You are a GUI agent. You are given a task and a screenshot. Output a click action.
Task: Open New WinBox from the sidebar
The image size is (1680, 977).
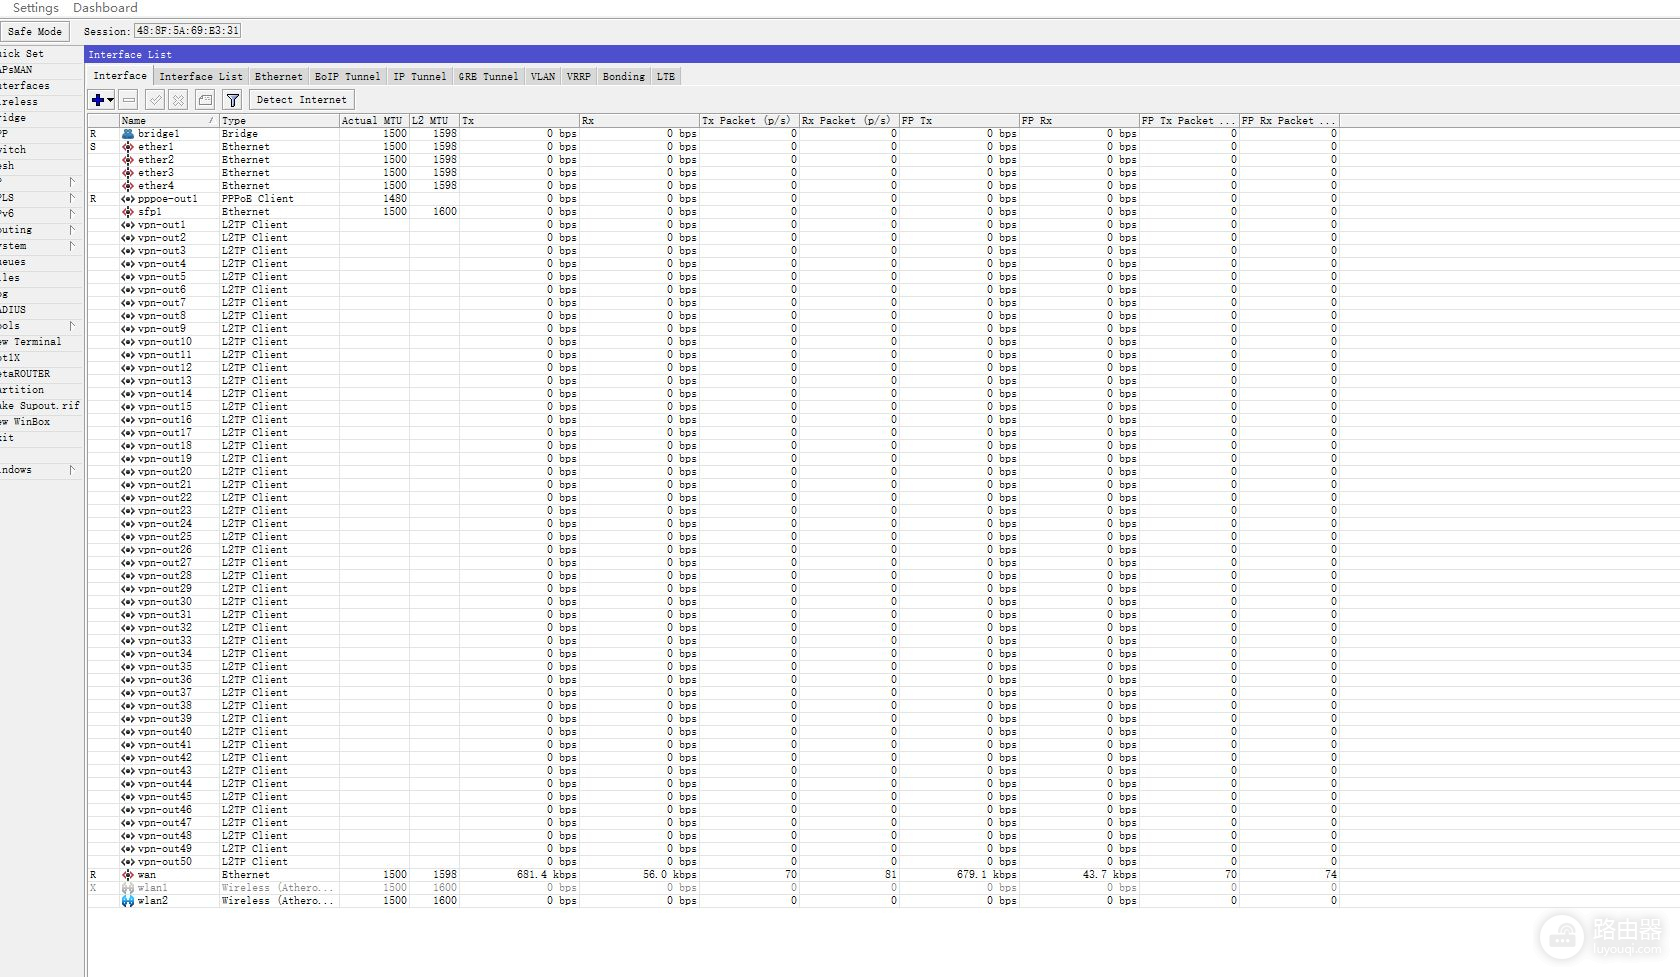pyautogui.click(x=25, y=422)
